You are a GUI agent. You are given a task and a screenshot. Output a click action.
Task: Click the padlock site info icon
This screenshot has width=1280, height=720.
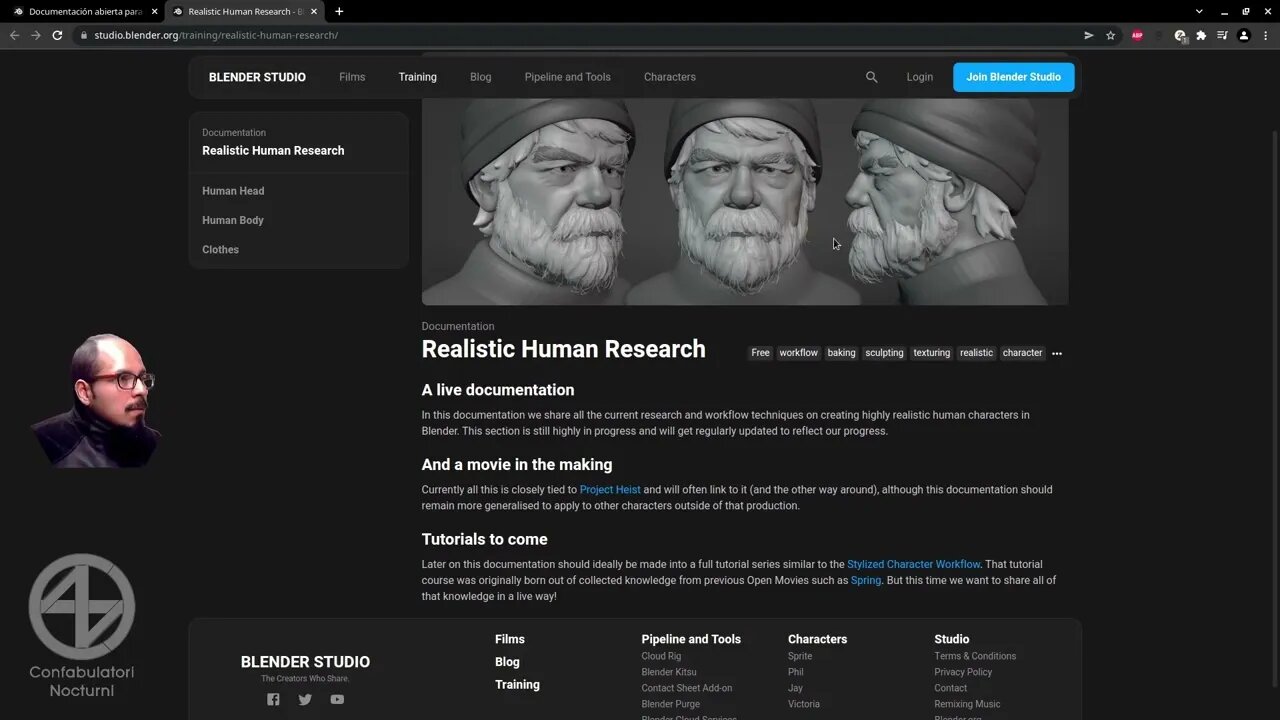coord(84,35)
